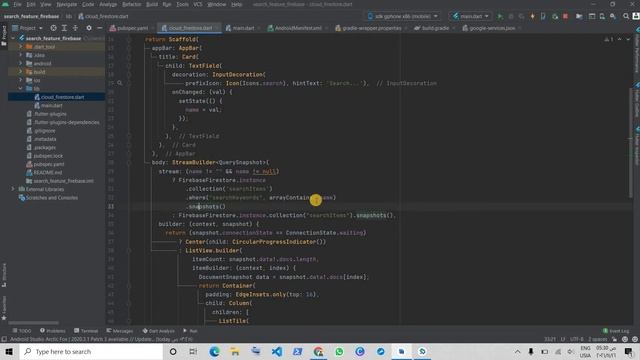Open the Event Log
The height and width of the screenshot is (360, 640).
tap(616, 331)
